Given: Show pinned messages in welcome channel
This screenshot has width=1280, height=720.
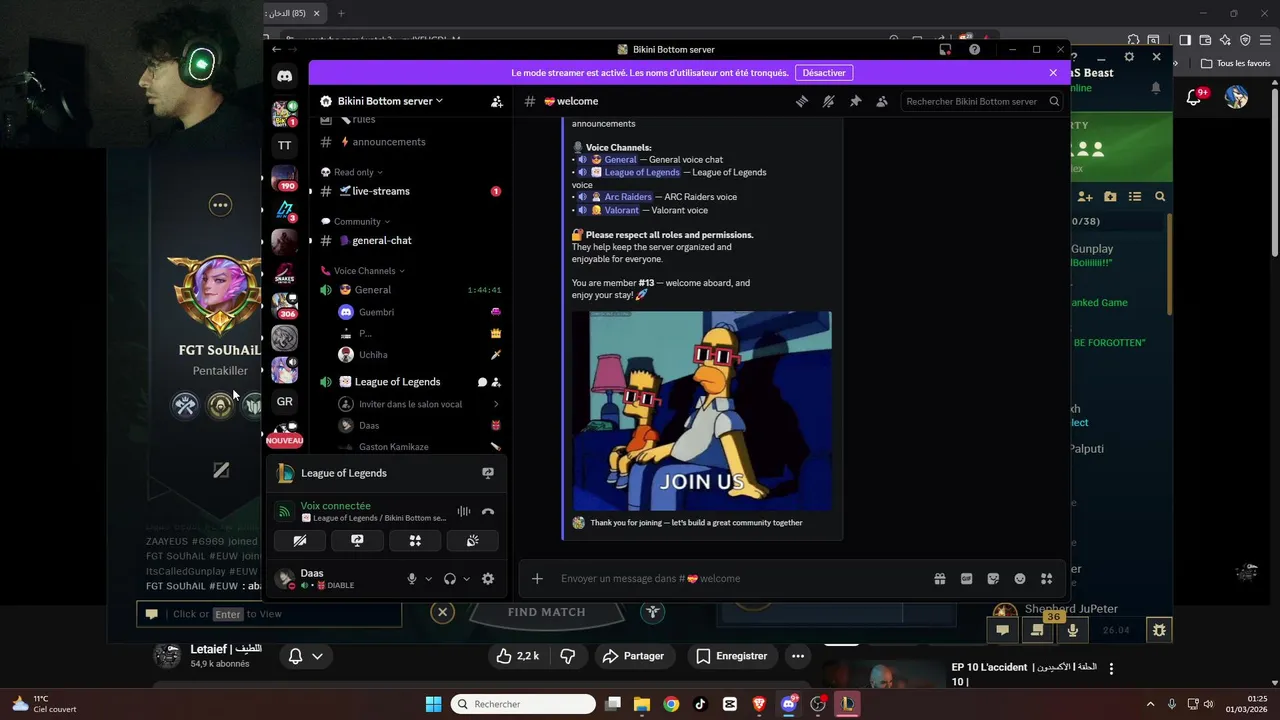Looking at the screenshot, I should click(x=855, y=101).
